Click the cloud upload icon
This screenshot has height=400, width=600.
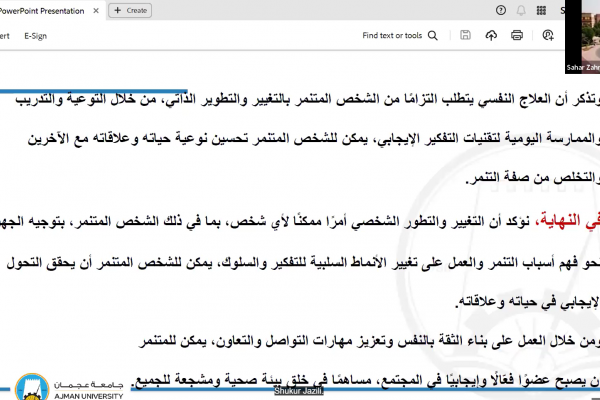(490, 35)
